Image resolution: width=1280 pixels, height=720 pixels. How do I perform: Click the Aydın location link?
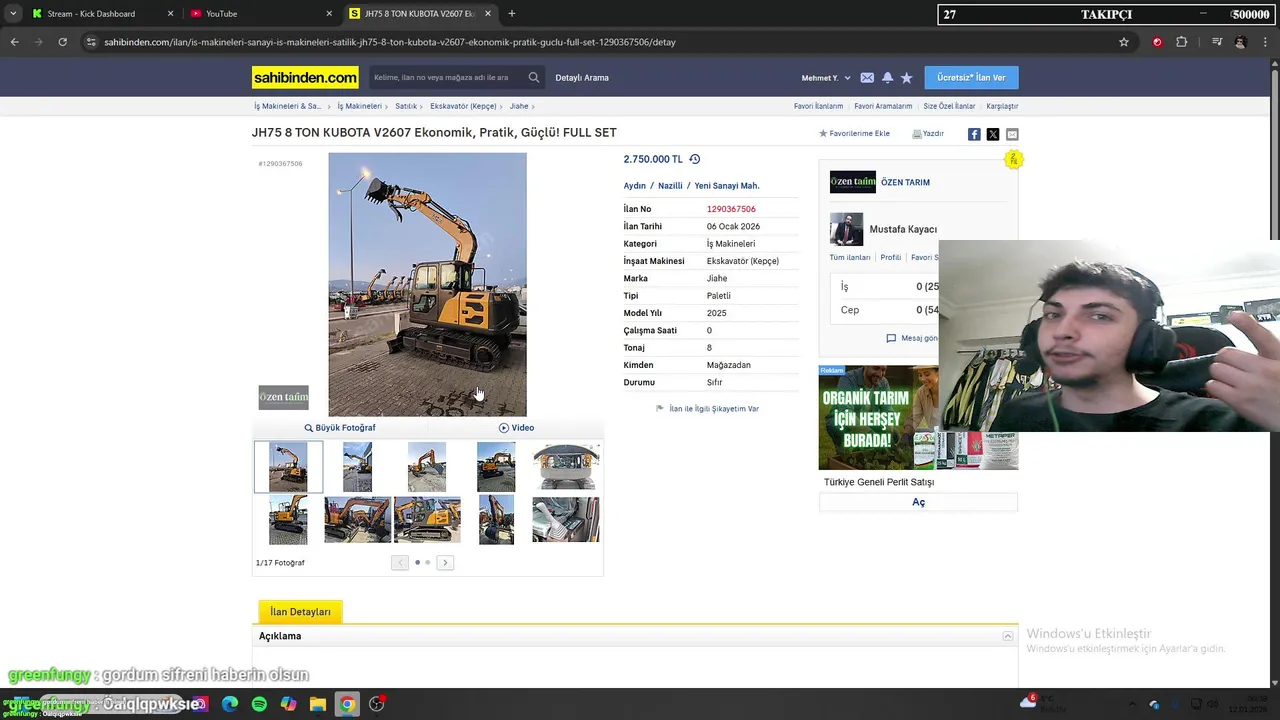tap(635, 186)
